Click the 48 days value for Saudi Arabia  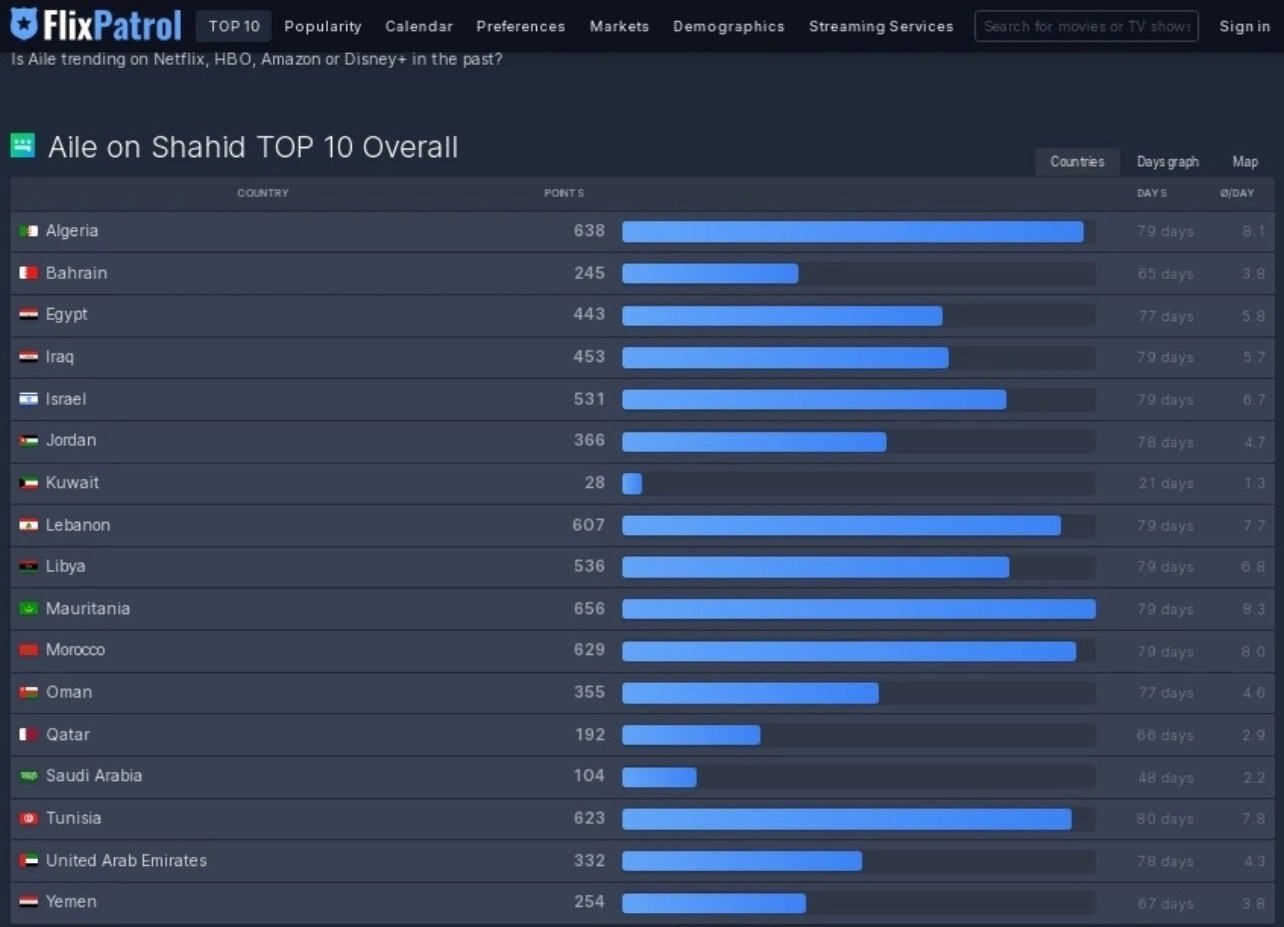pyautogui.click(x=1165, y=777)
